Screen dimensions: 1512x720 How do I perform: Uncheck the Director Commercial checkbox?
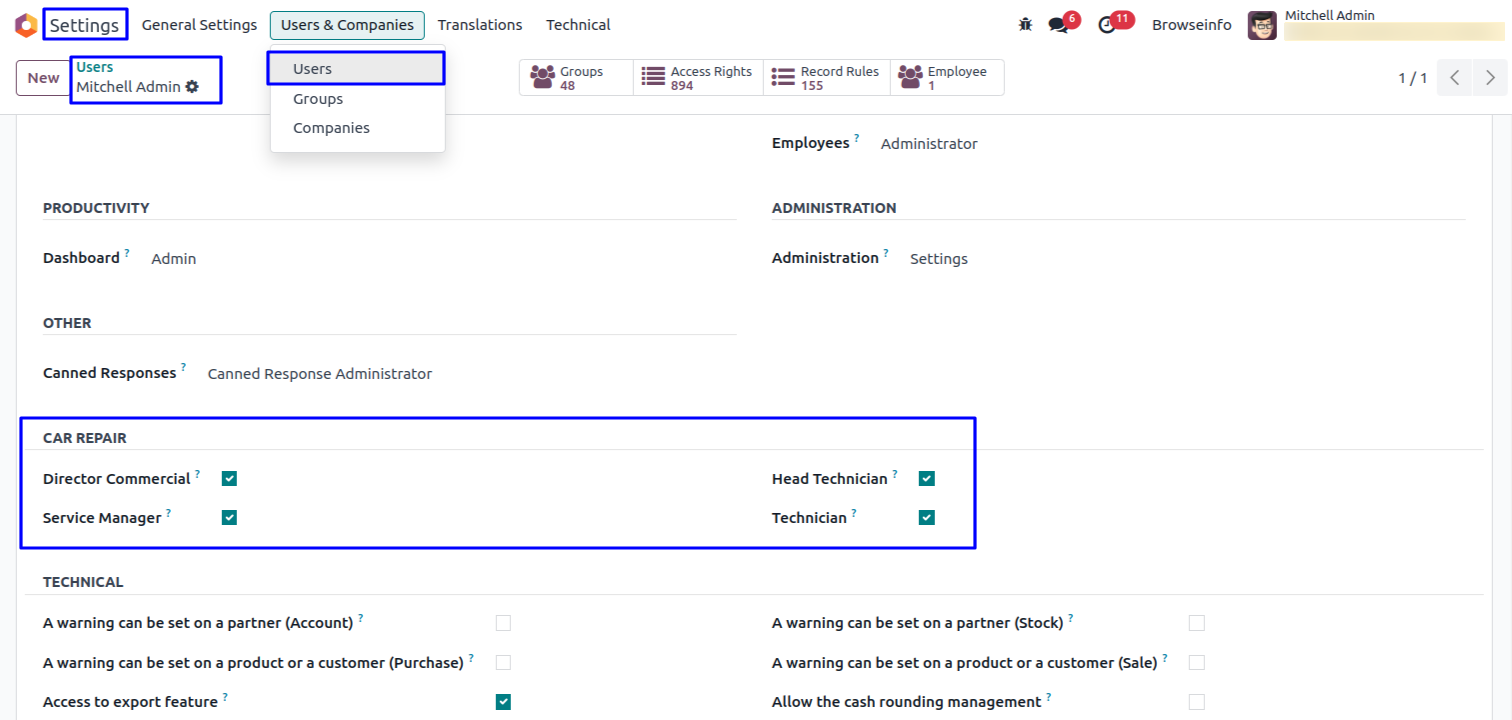(x=230, y=479)
